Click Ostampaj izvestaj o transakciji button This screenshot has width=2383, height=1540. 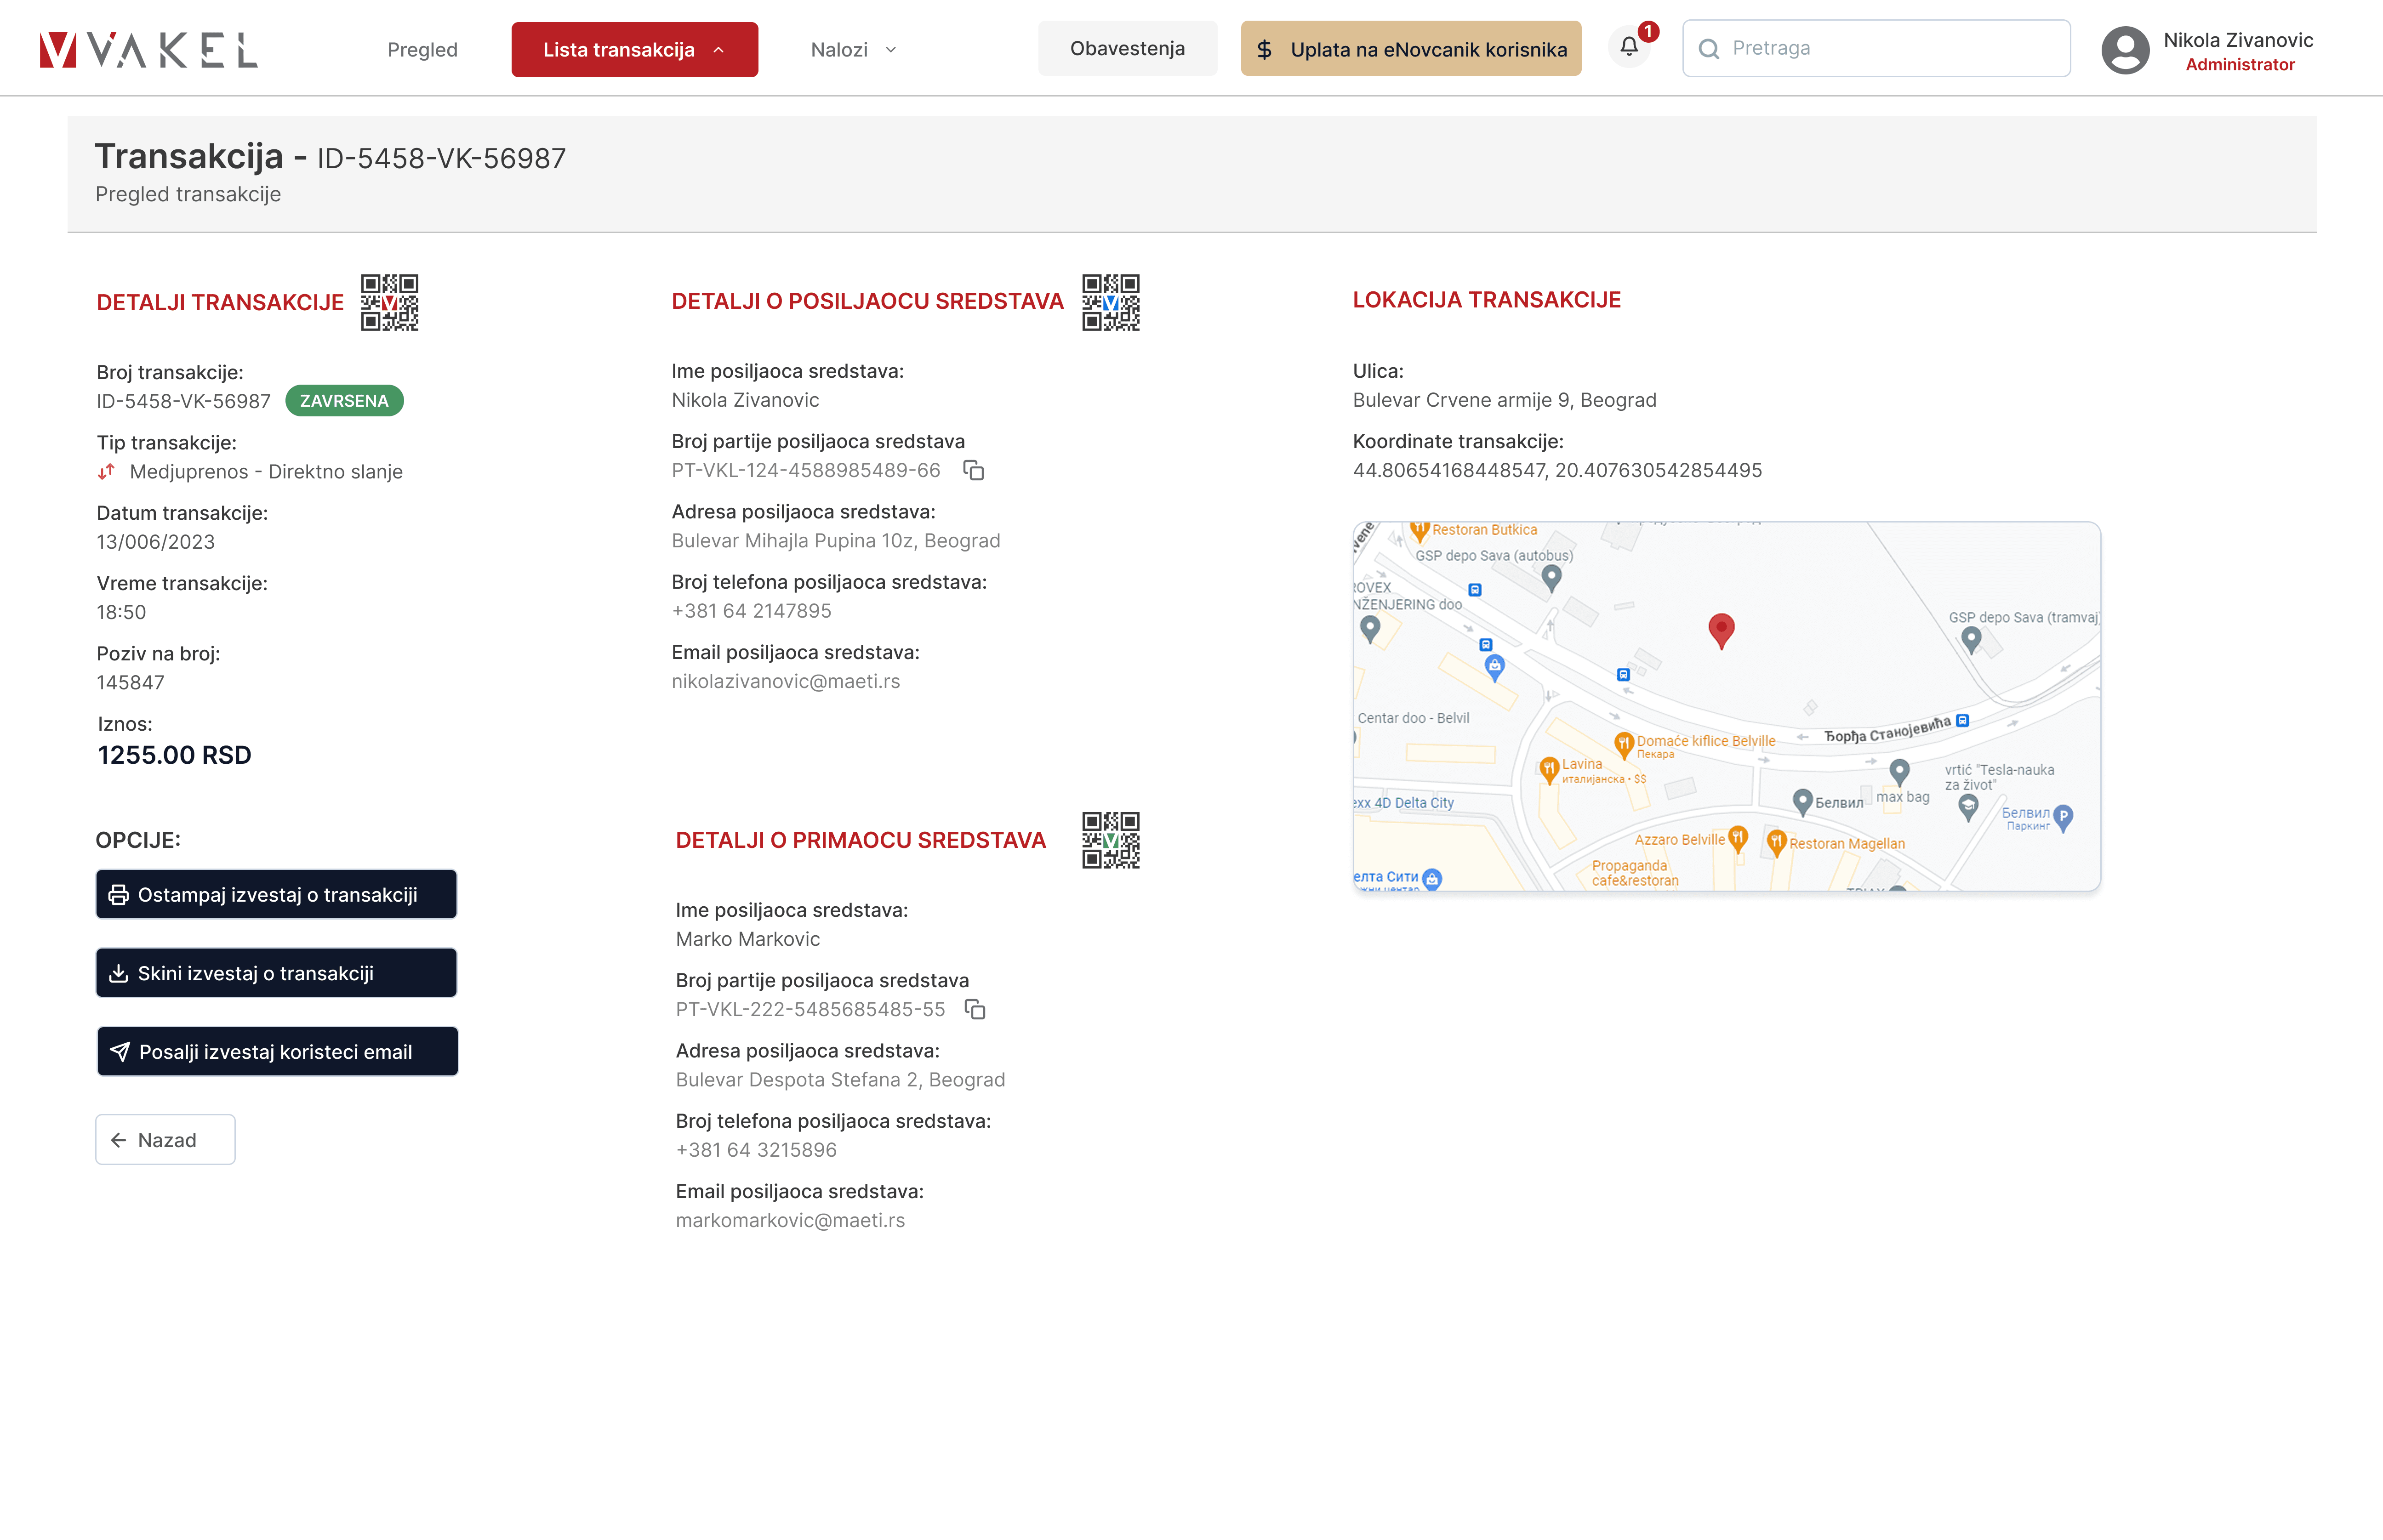[276, 894]
